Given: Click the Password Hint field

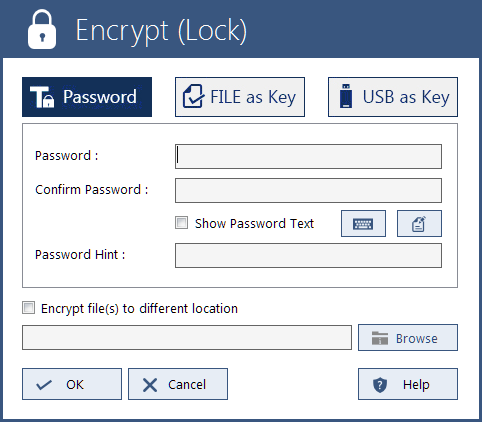Looking at the screenshot, I should click(x=308, y=255).
